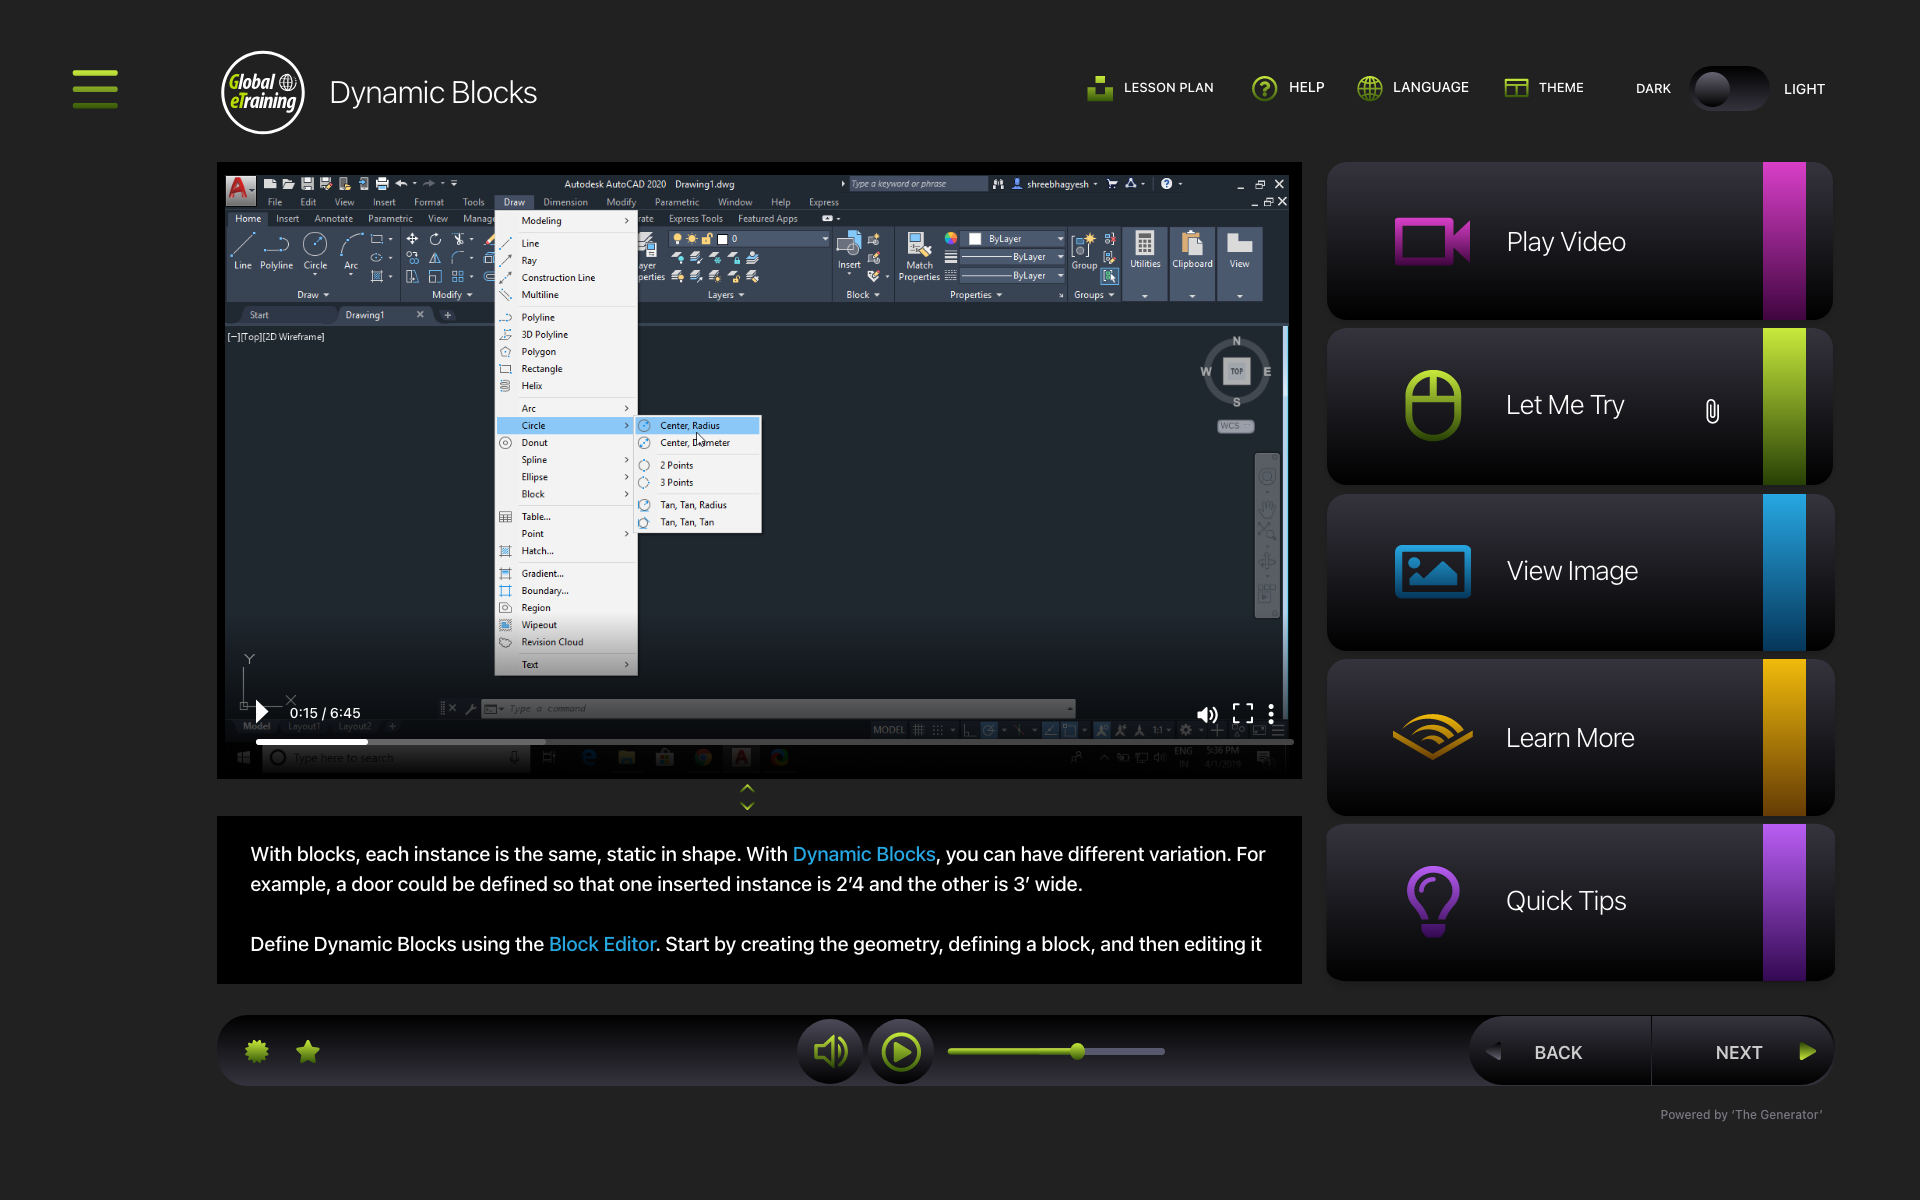Click the bottom bar play button
1920x1200 pixels.
click(900, 1051)
